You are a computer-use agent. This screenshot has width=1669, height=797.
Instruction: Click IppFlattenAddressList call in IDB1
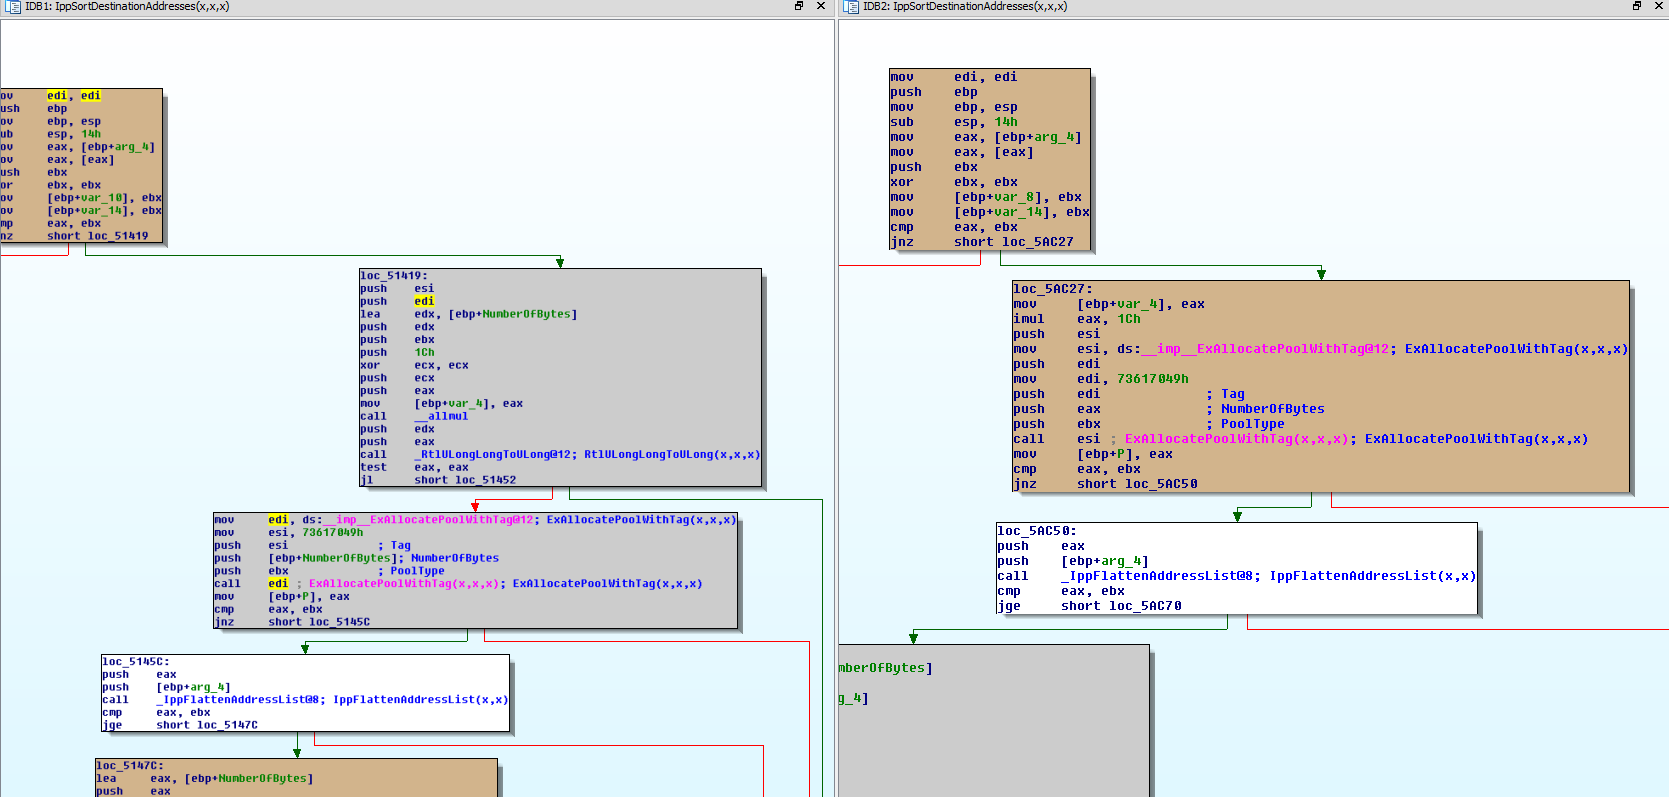pyautogui.click(x=305, y=700)
